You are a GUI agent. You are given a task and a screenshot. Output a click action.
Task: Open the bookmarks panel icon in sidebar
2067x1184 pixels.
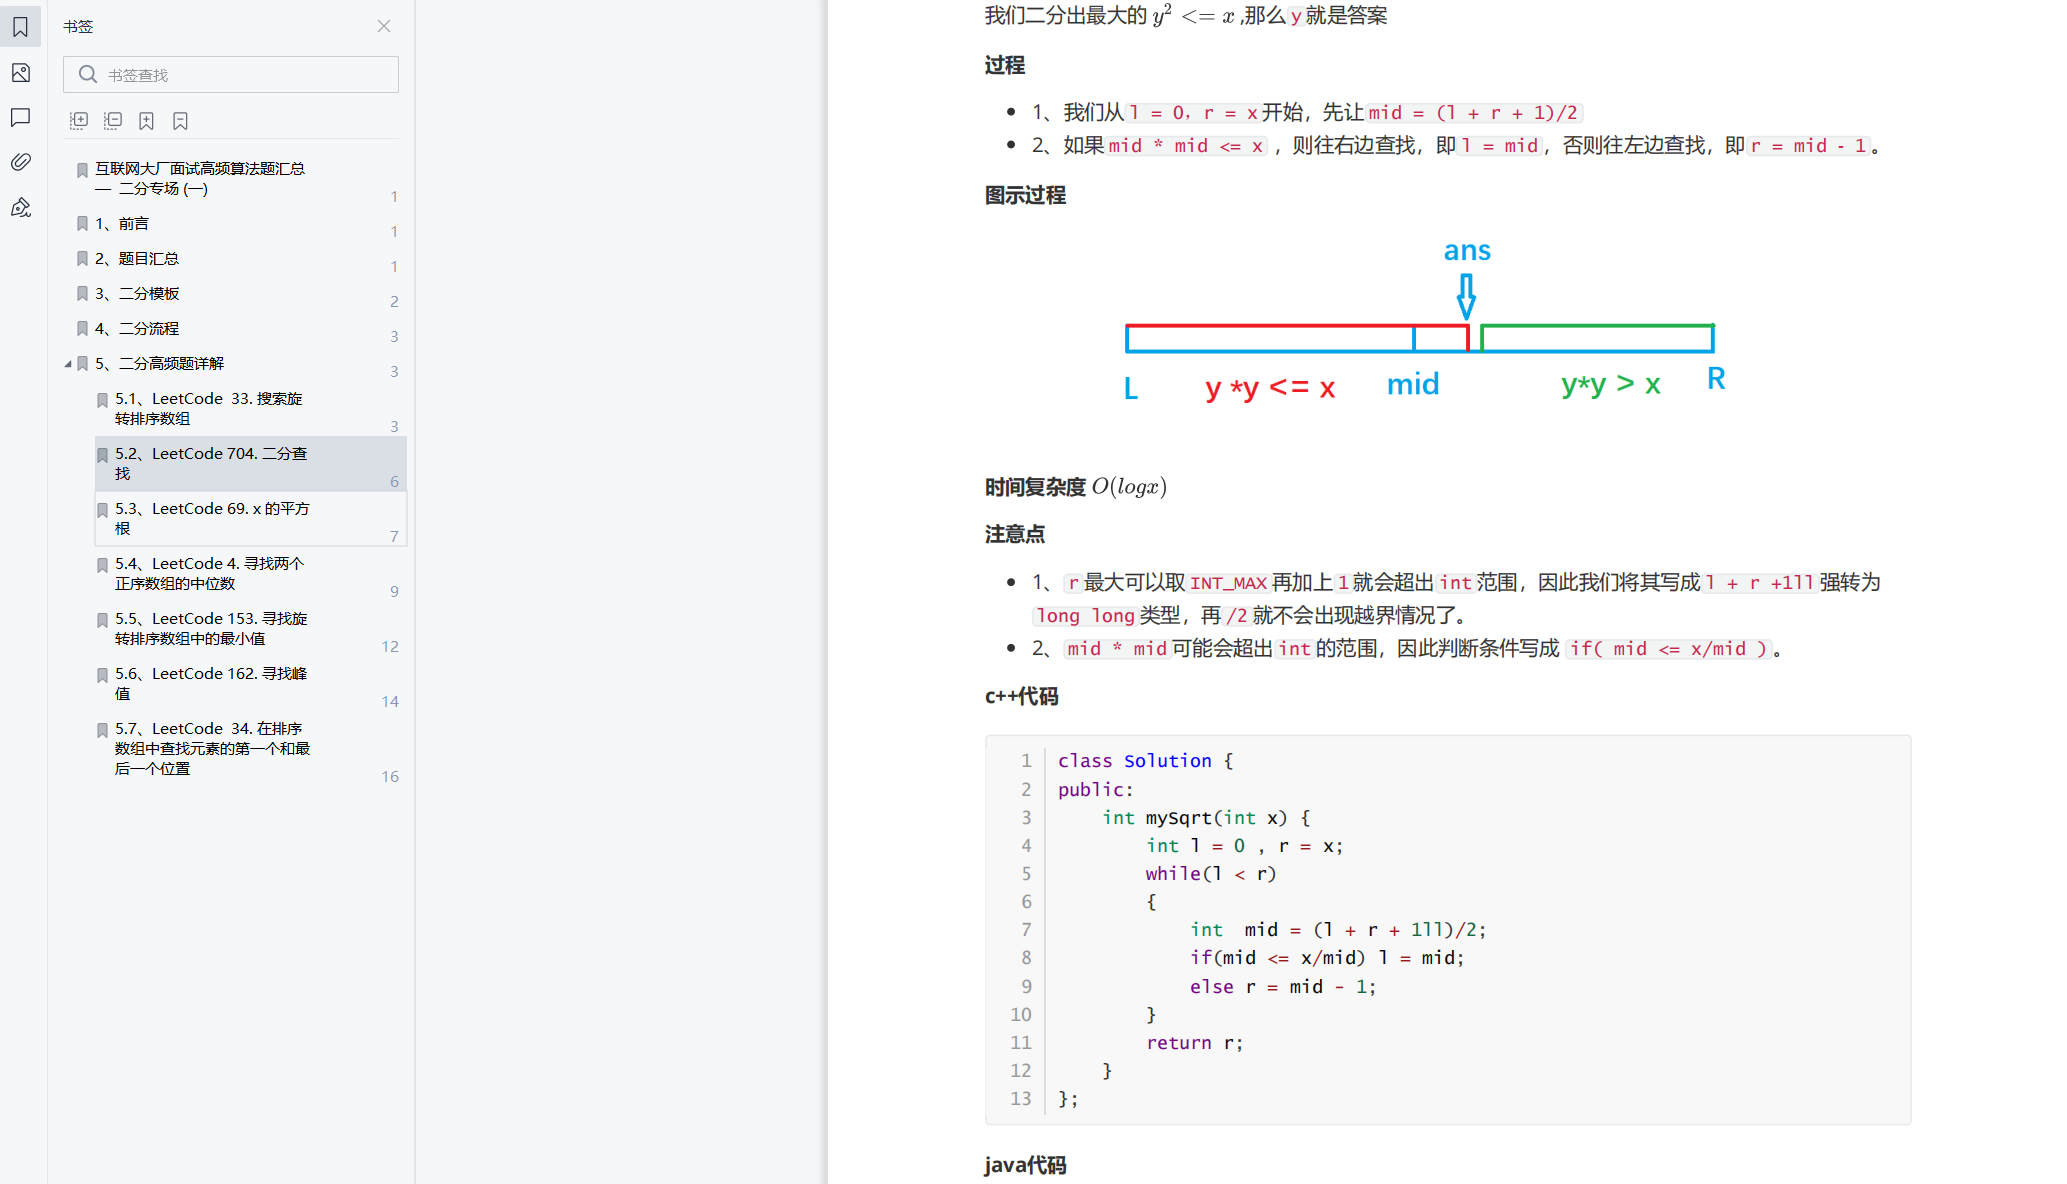point(20,27)
